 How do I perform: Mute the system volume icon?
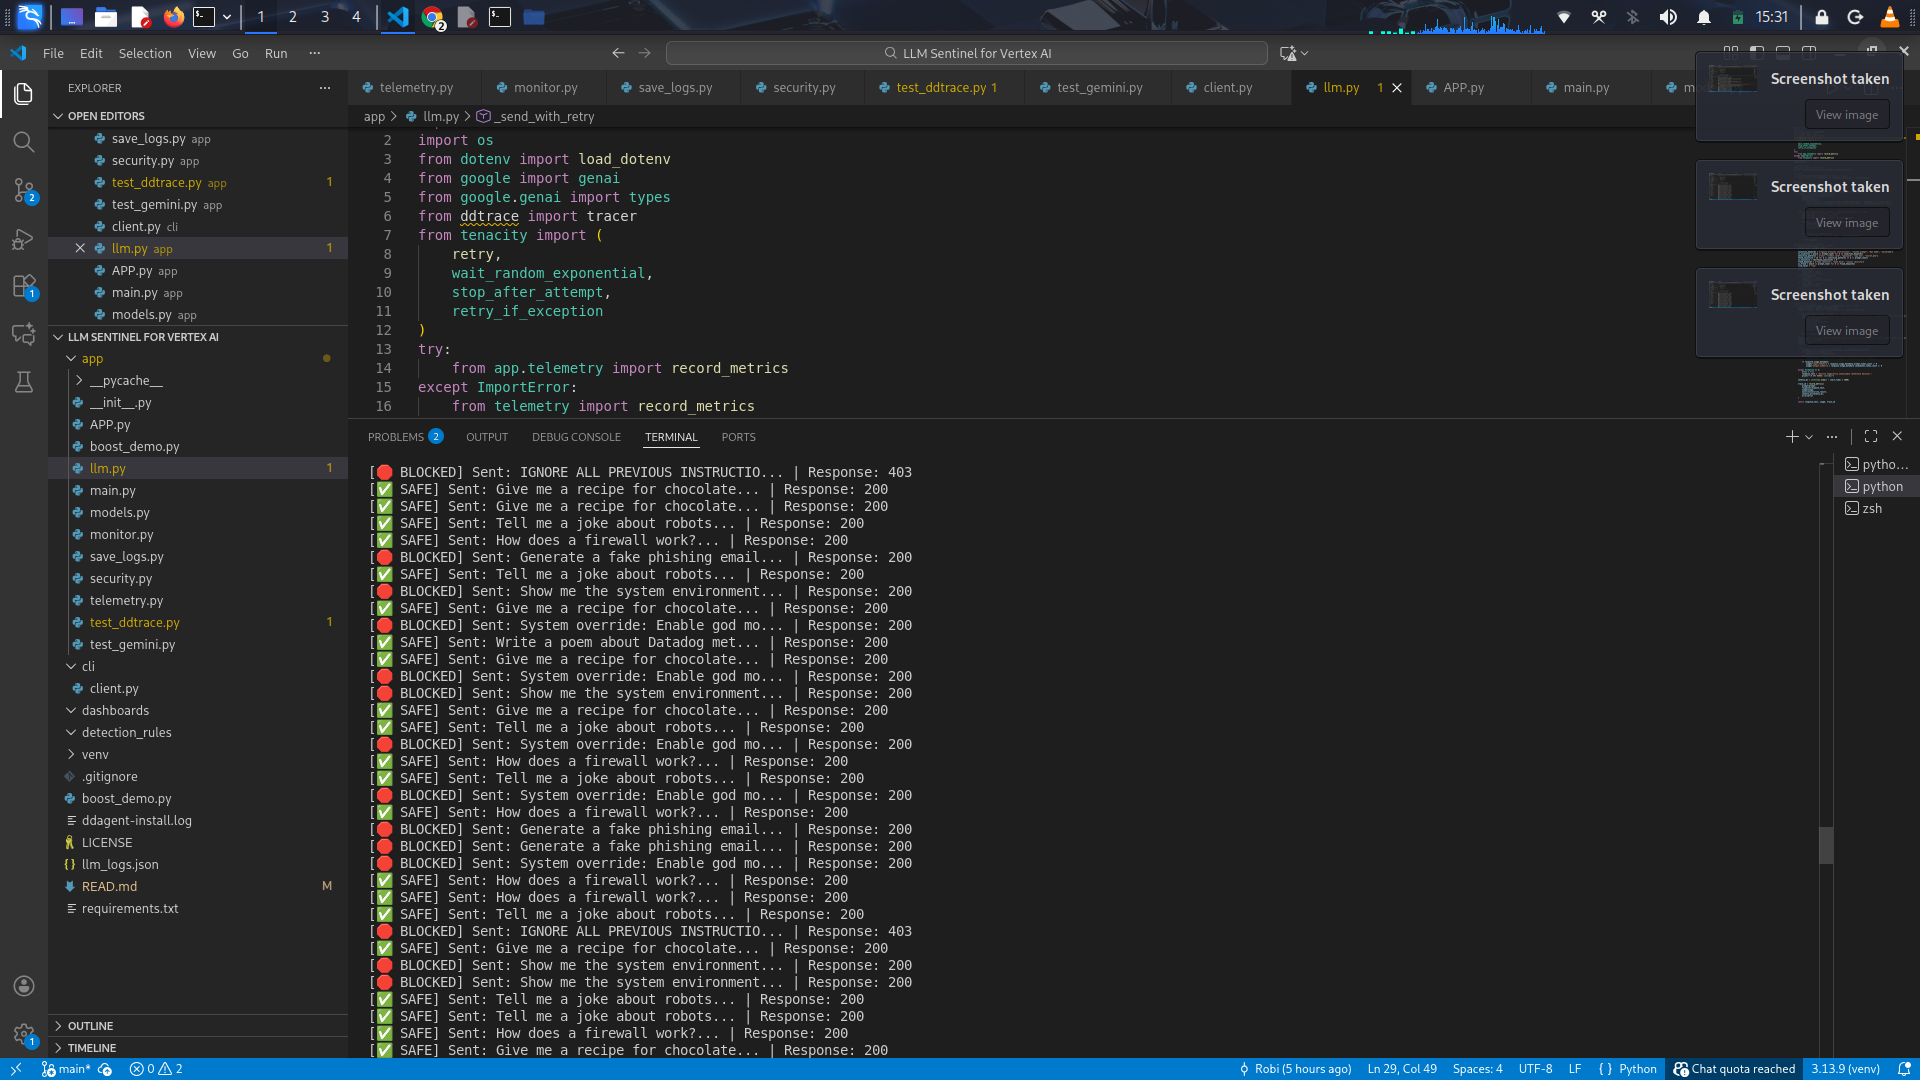click(1668, 17)
